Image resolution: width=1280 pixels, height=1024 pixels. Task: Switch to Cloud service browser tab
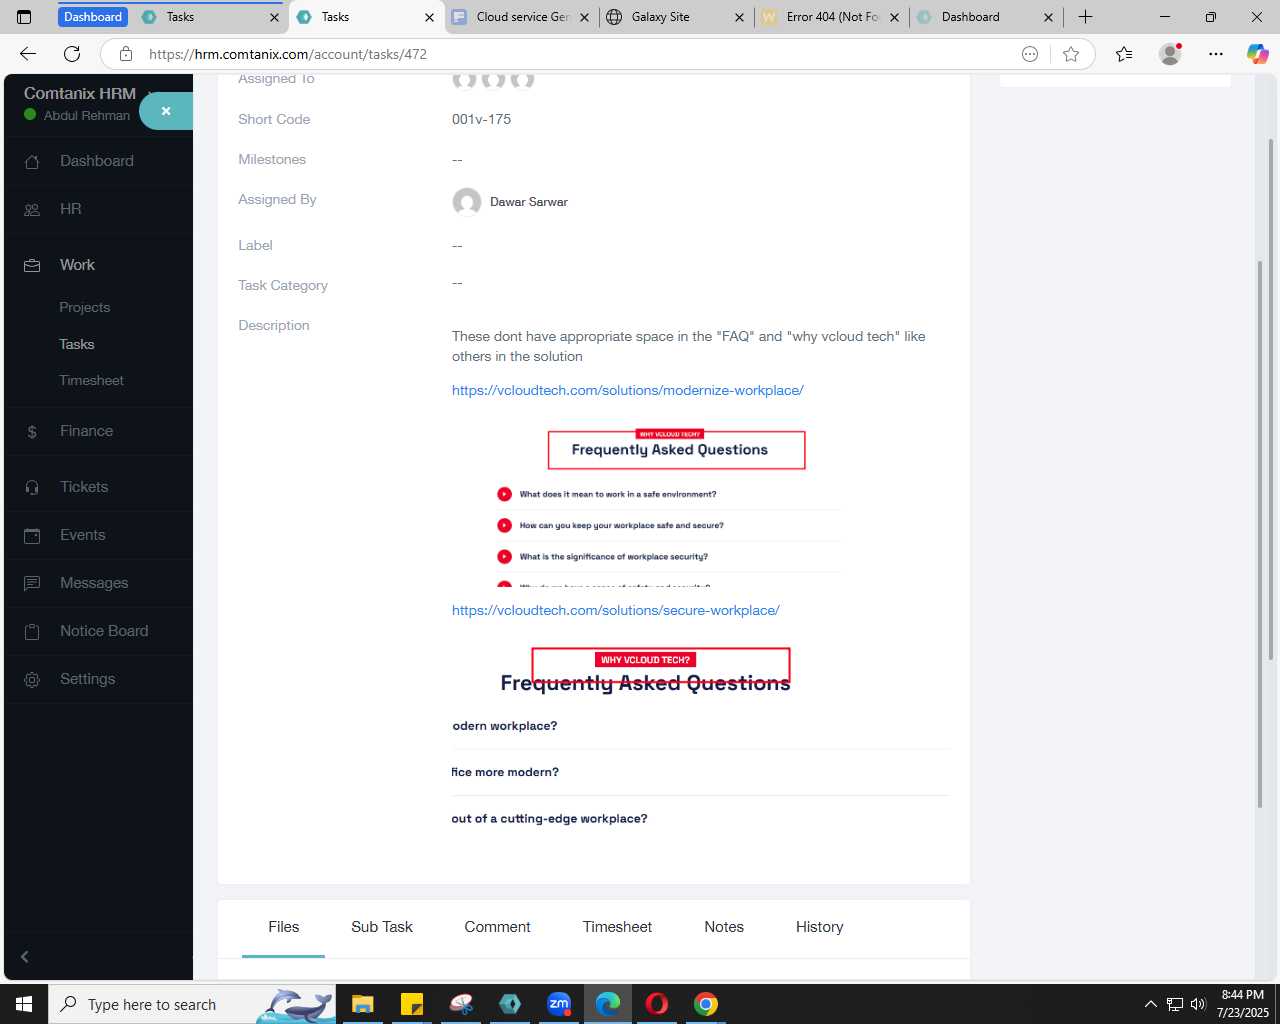[x=522, y=17]
